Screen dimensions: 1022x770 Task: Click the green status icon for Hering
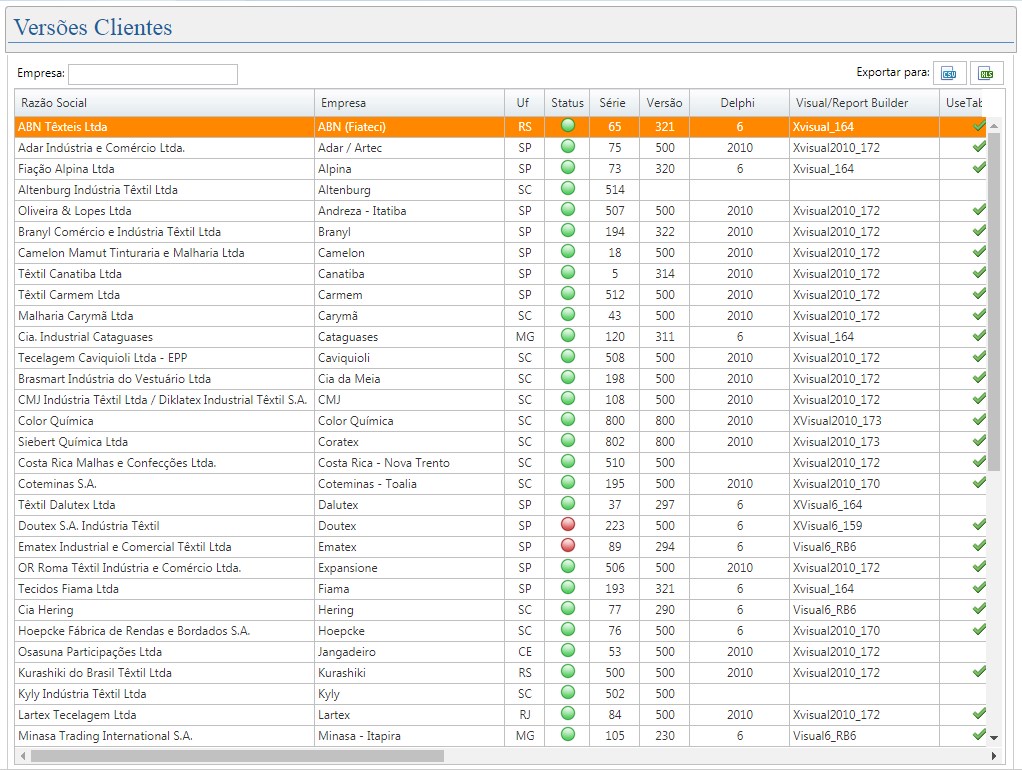coord(568,608)
